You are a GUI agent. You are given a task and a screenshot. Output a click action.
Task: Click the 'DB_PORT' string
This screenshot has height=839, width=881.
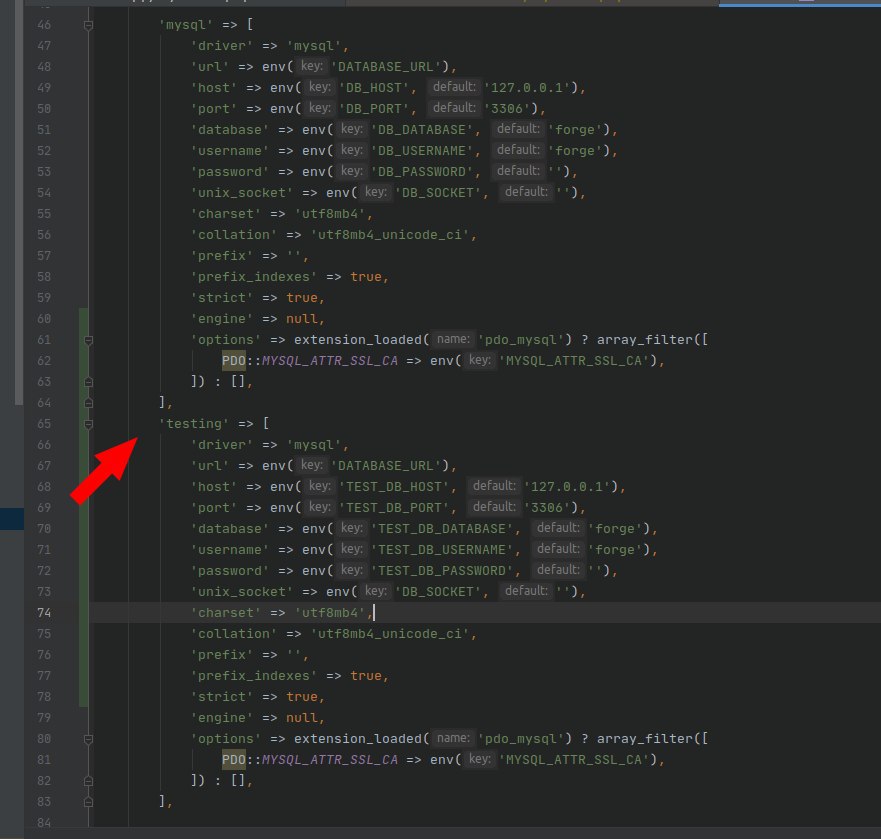374,108
